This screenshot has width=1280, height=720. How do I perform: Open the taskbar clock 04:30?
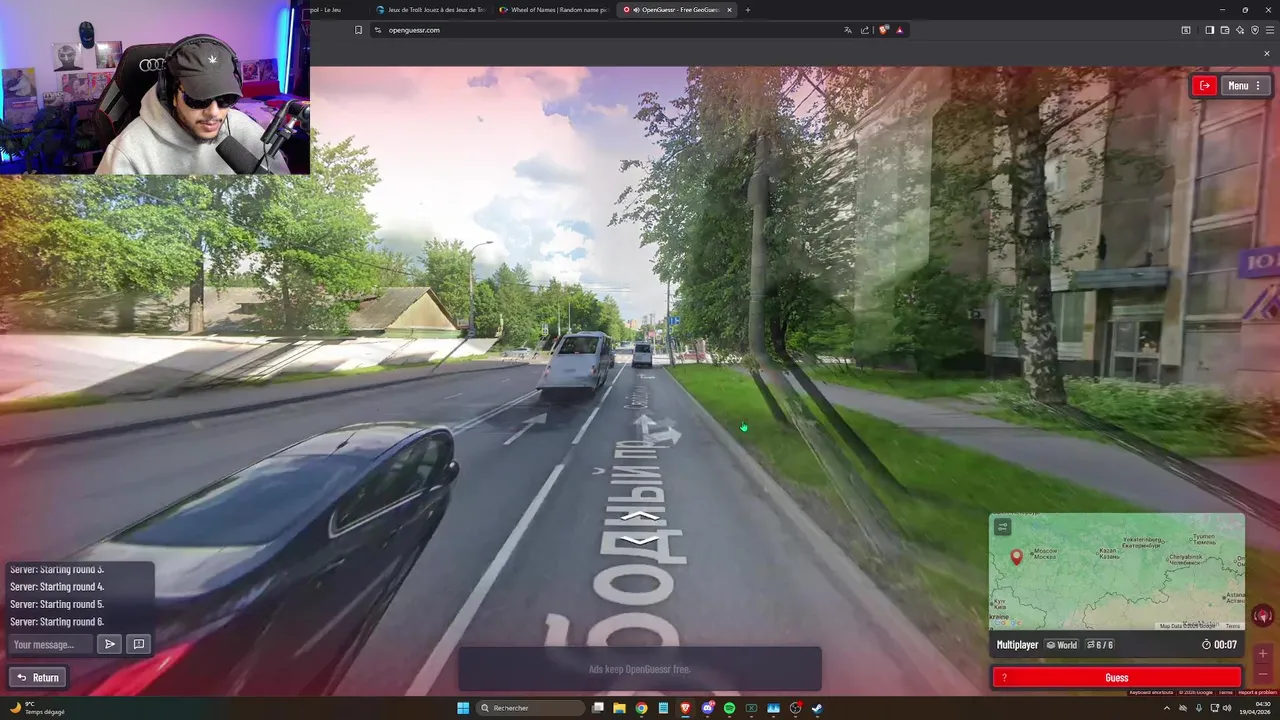(1255, 708)
